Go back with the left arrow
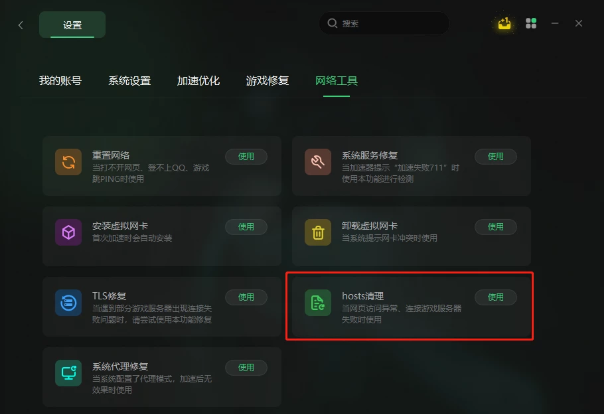Viewport: 604px width, 414px height. click(x=21, y=25)
